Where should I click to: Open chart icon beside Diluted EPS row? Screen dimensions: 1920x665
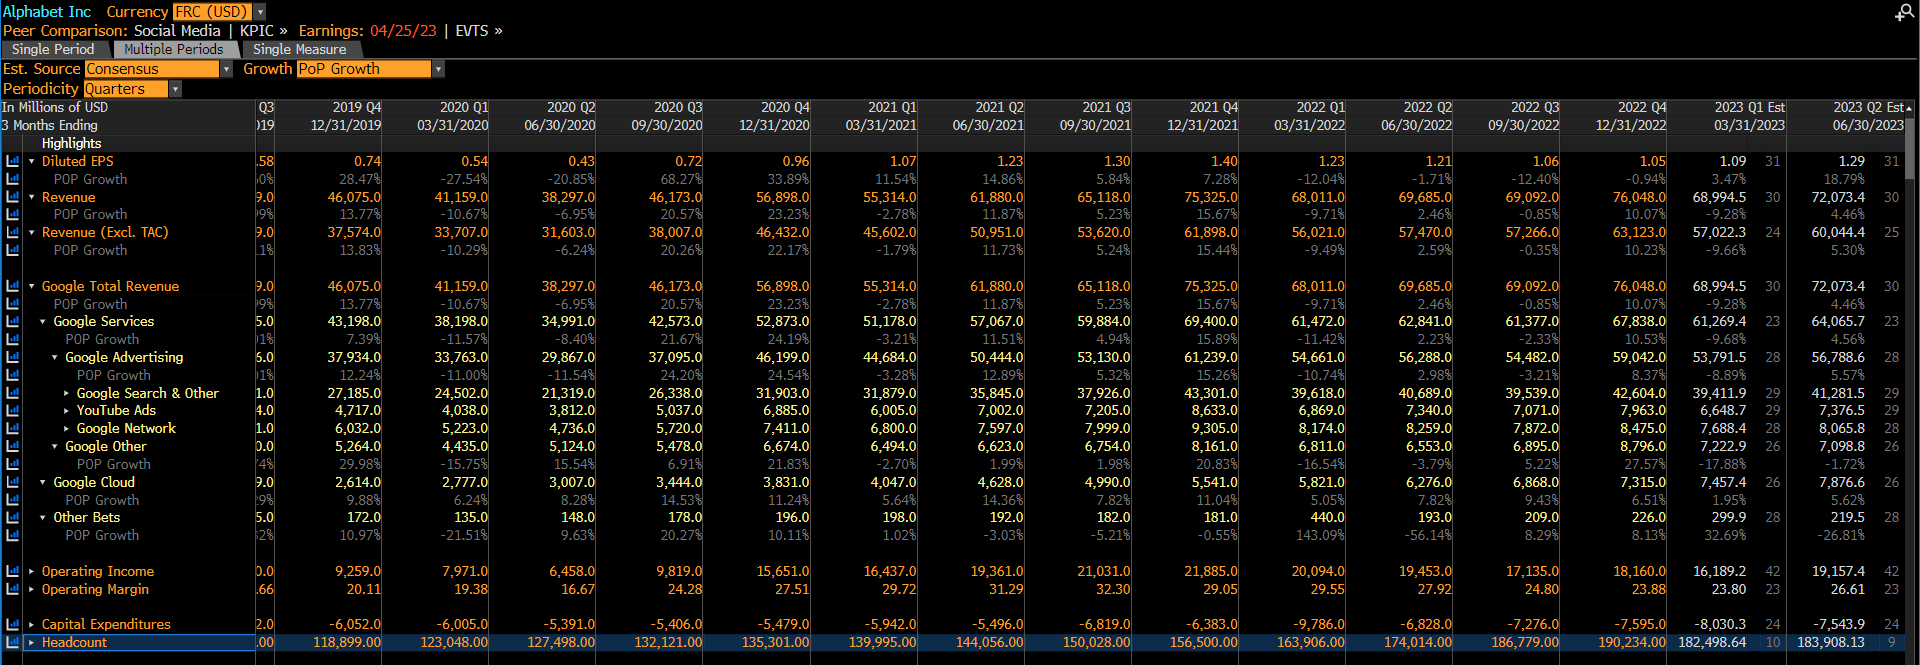[x=13, y=161]
